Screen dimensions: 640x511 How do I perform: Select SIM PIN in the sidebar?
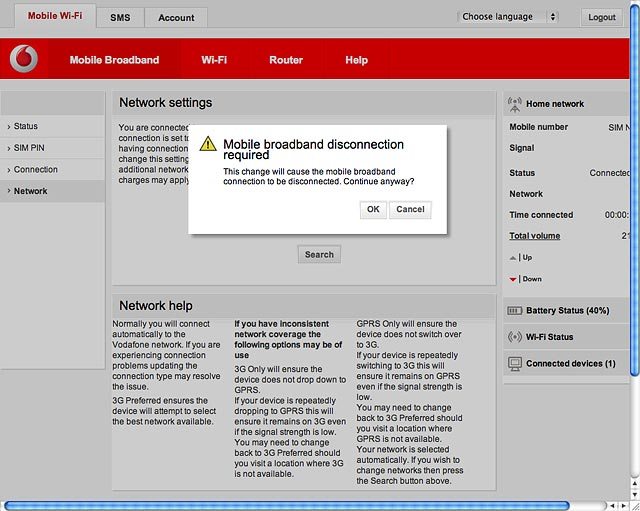tap(53, 148)
